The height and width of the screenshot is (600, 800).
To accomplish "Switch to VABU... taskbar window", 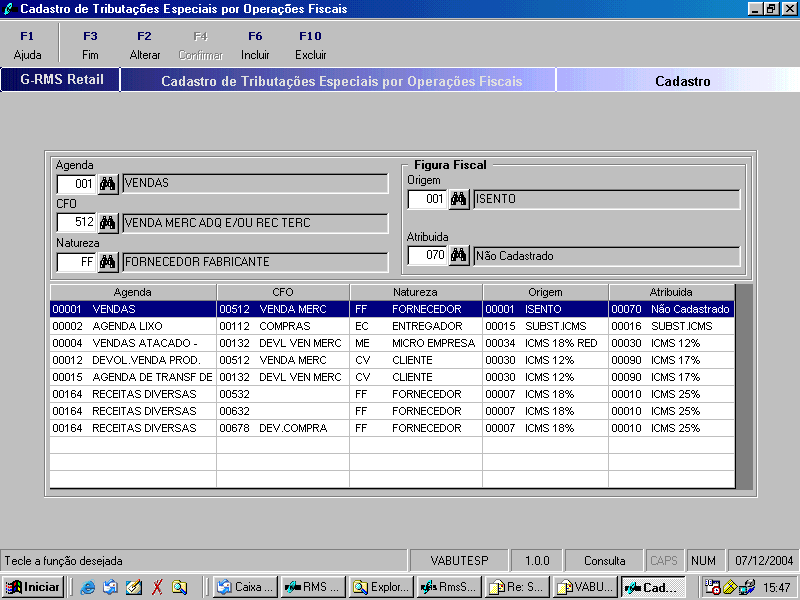I will (585, 587).
